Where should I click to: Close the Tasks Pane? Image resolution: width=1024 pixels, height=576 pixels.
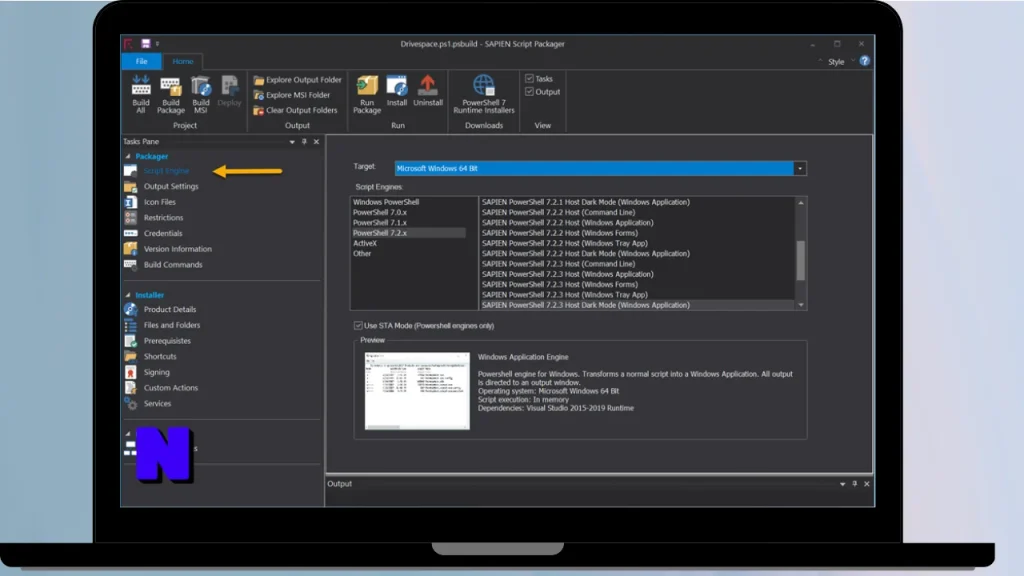tap(317, 142)
